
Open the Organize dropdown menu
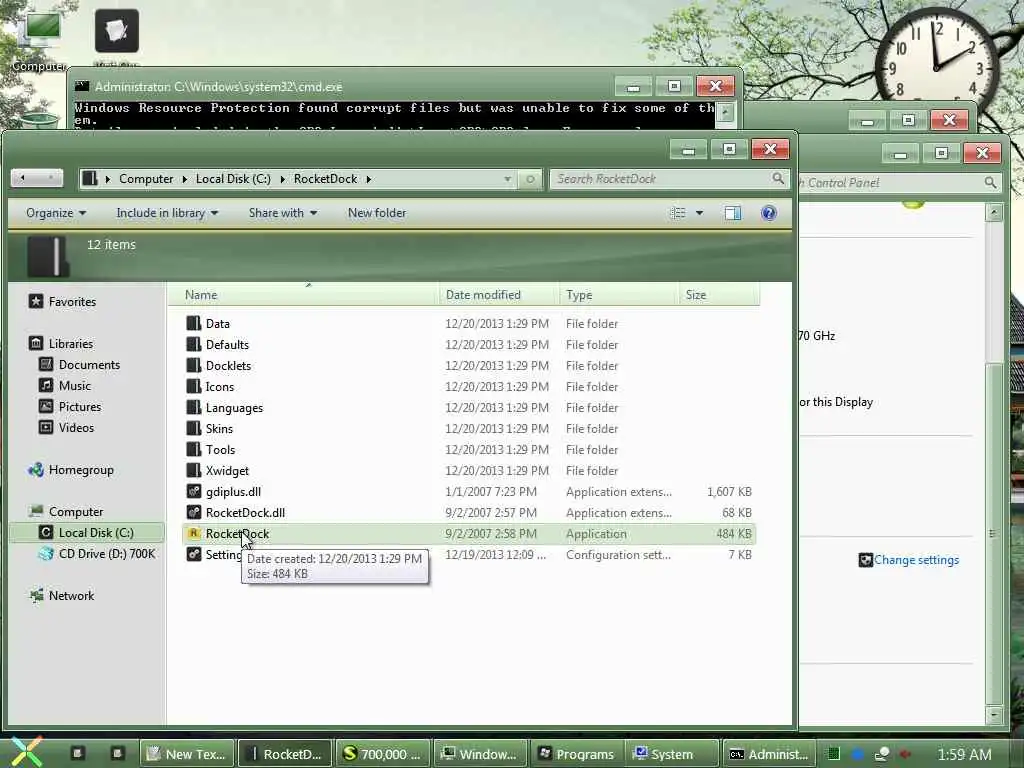coord(56,213)
